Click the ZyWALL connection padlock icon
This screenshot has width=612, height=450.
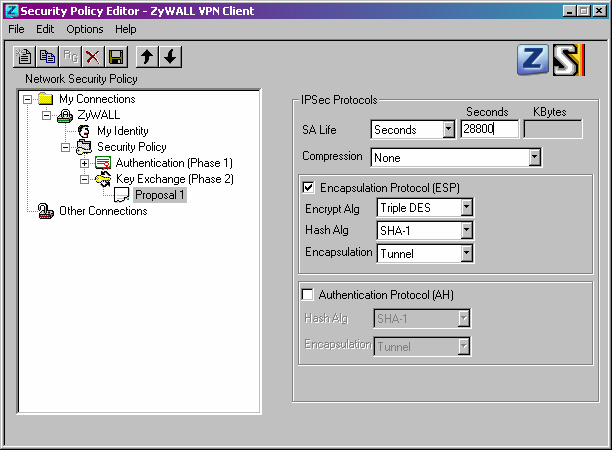65,115
